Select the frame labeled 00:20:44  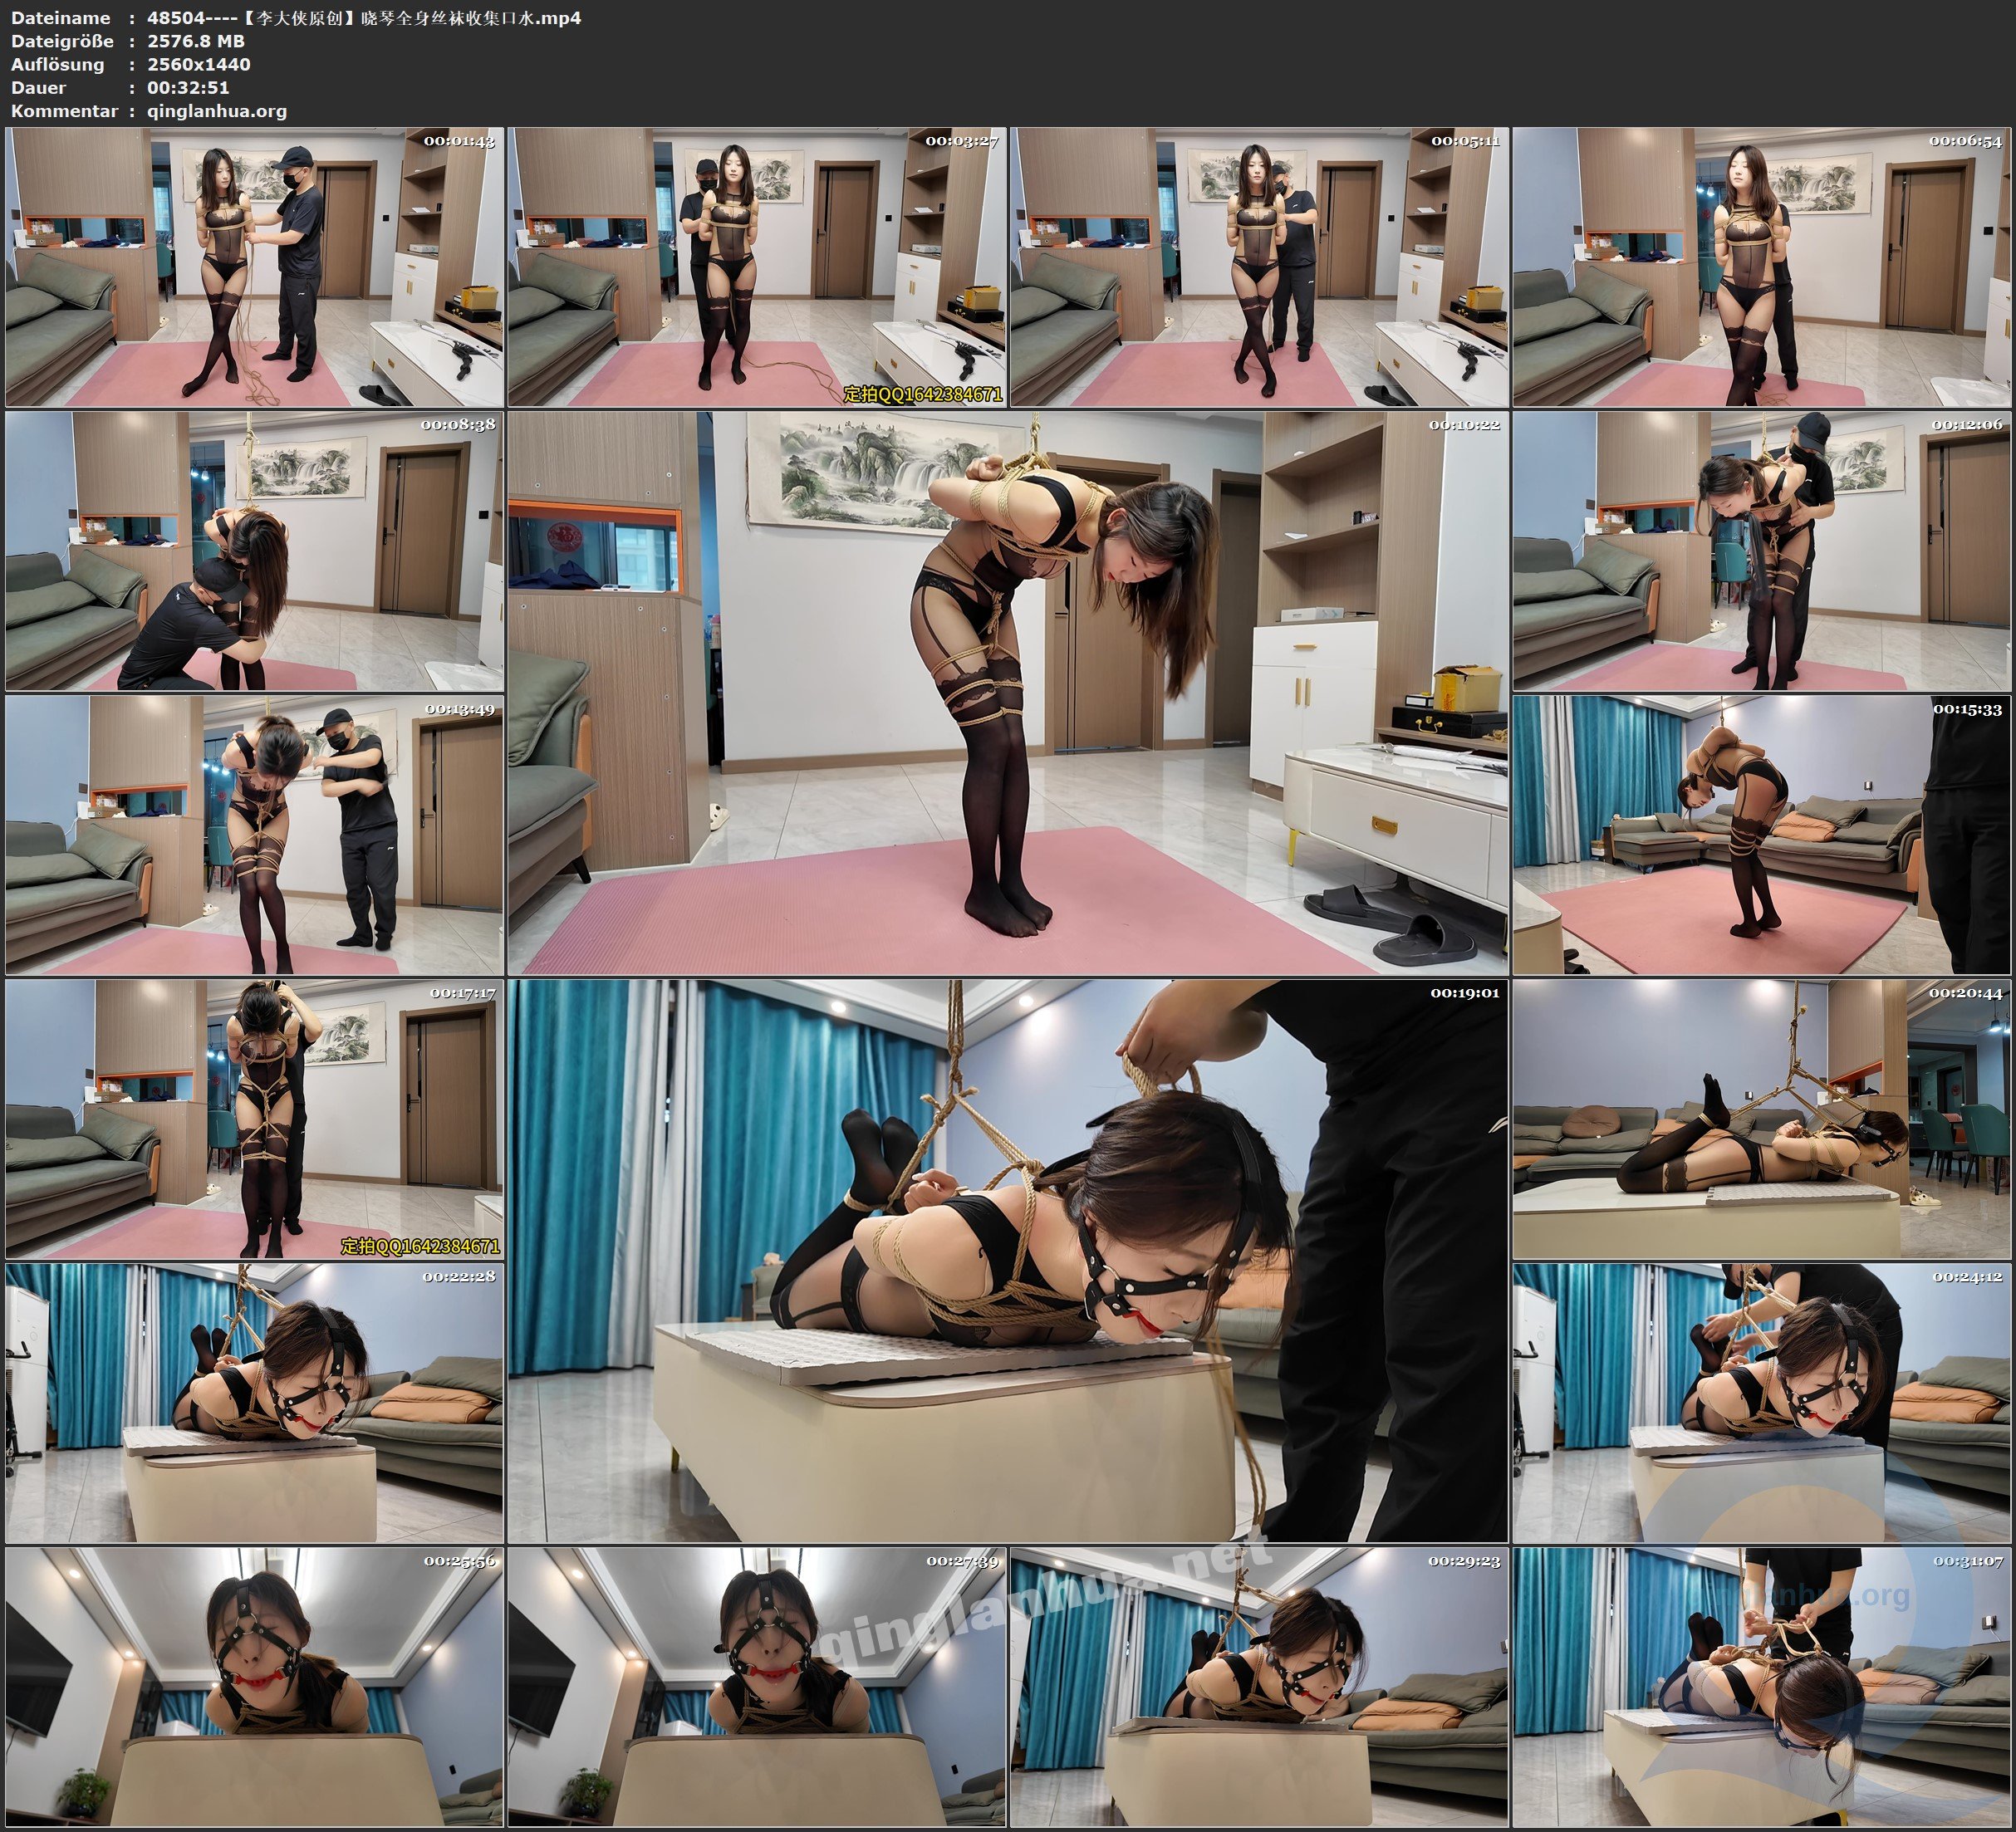[1761, 1119]
